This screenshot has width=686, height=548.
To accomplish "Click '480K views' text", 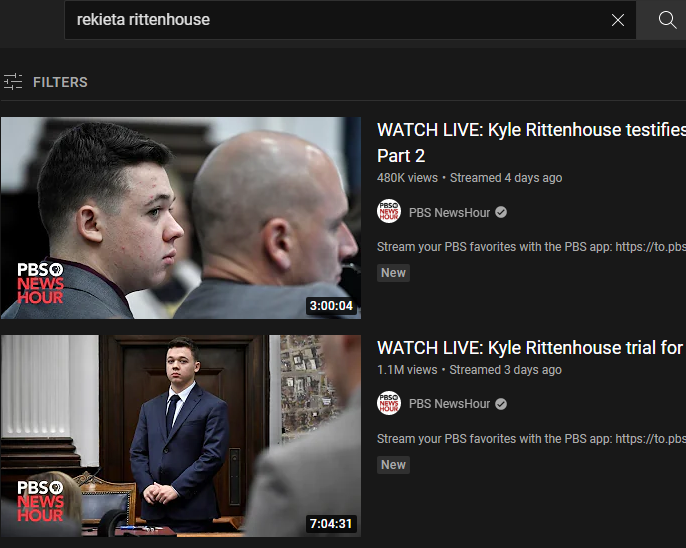I will point(407,178).
